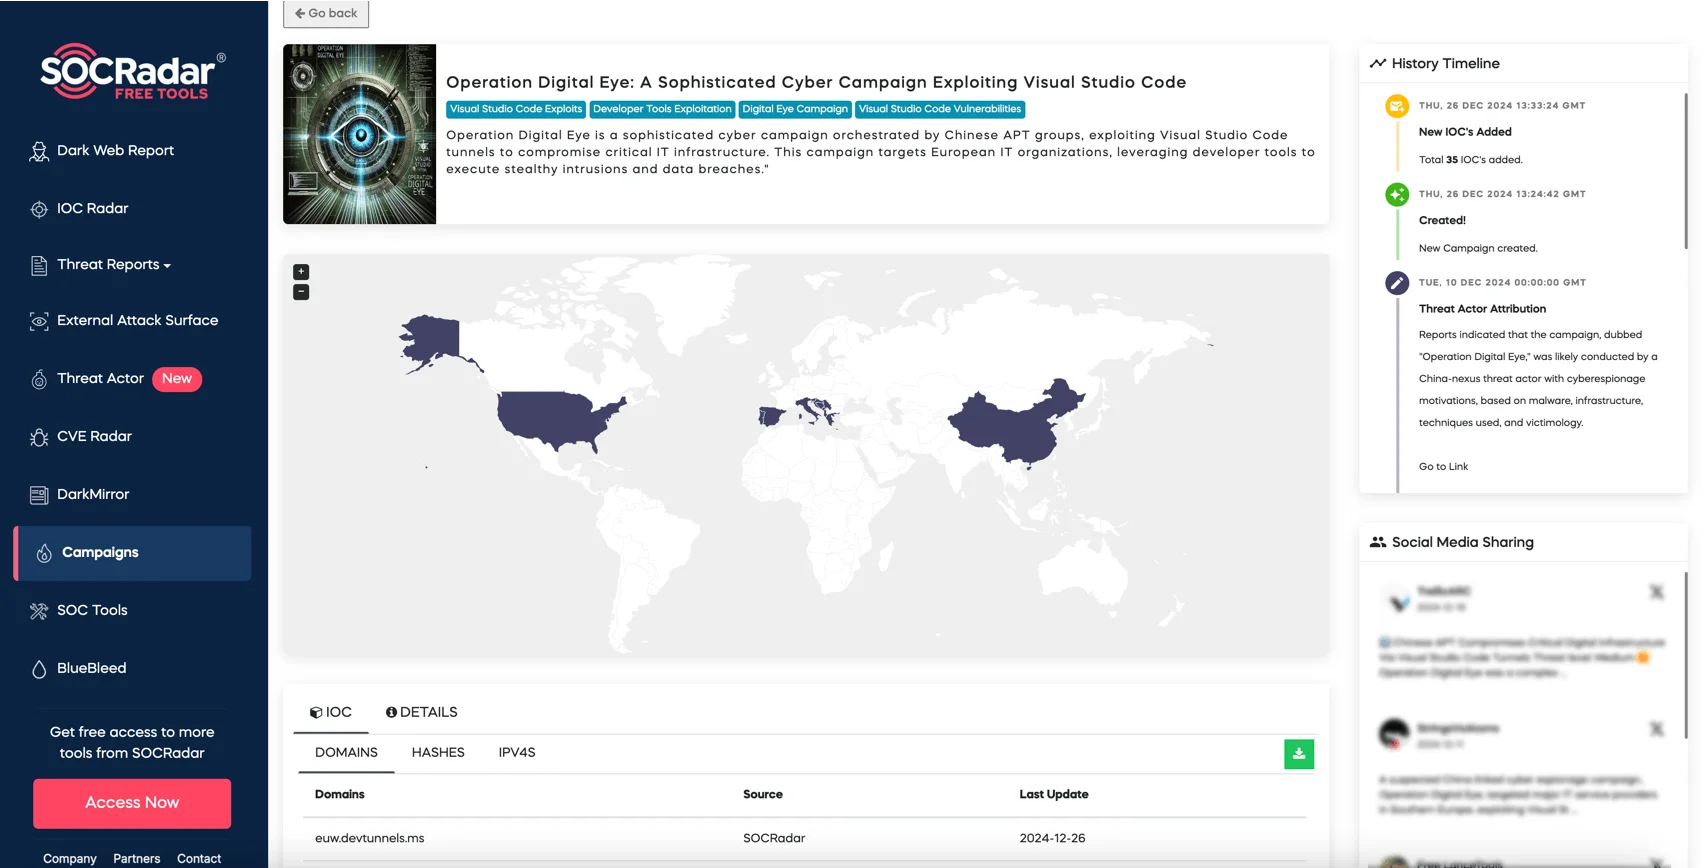Screen dimensions: 1702x868
Task: Open IOC Radar from sidebar
Action: click(92, 208)
